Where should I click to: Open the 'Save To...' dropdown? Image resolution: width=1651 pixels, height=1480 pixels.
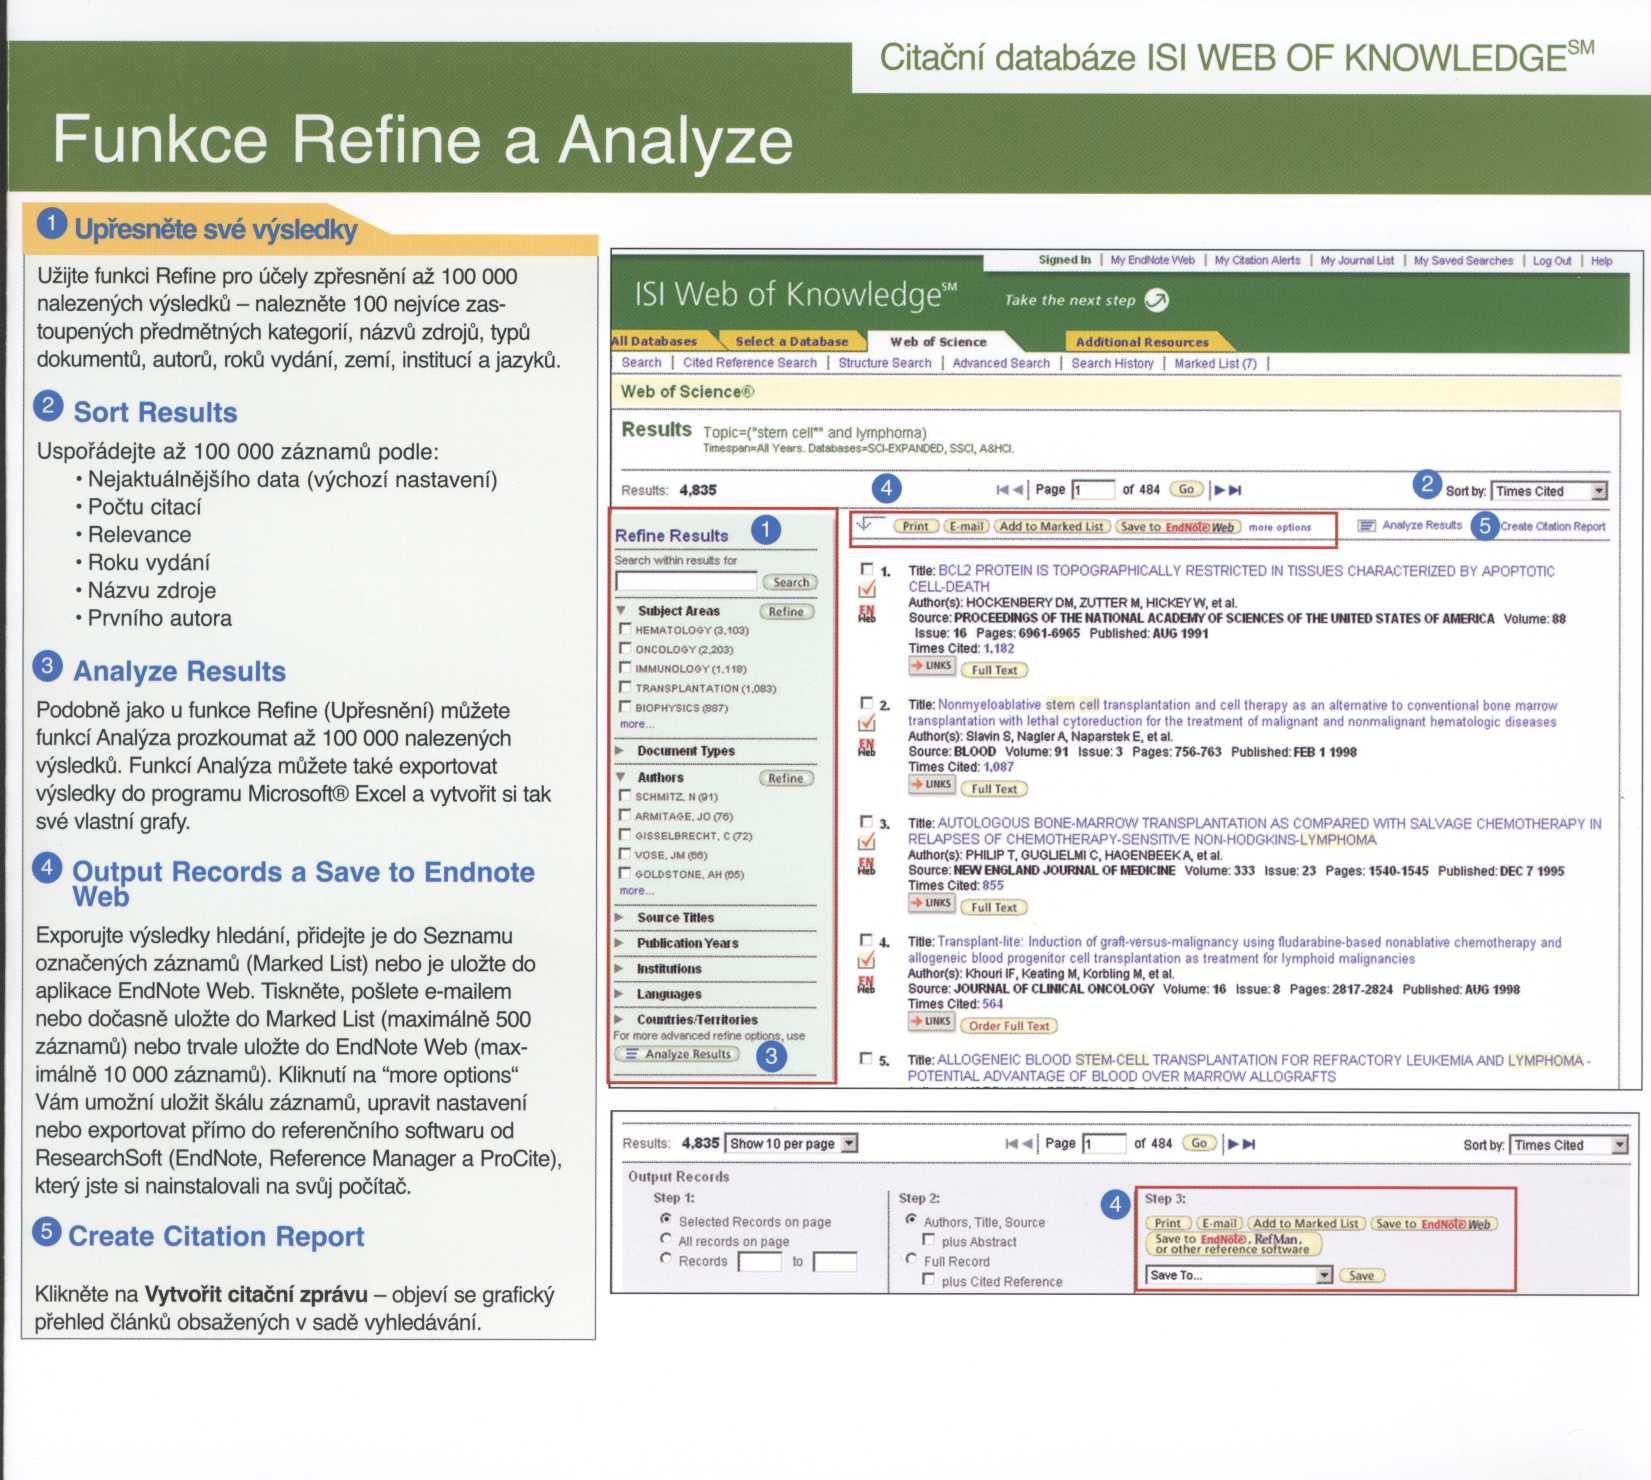click(x=1239, y=1275)
